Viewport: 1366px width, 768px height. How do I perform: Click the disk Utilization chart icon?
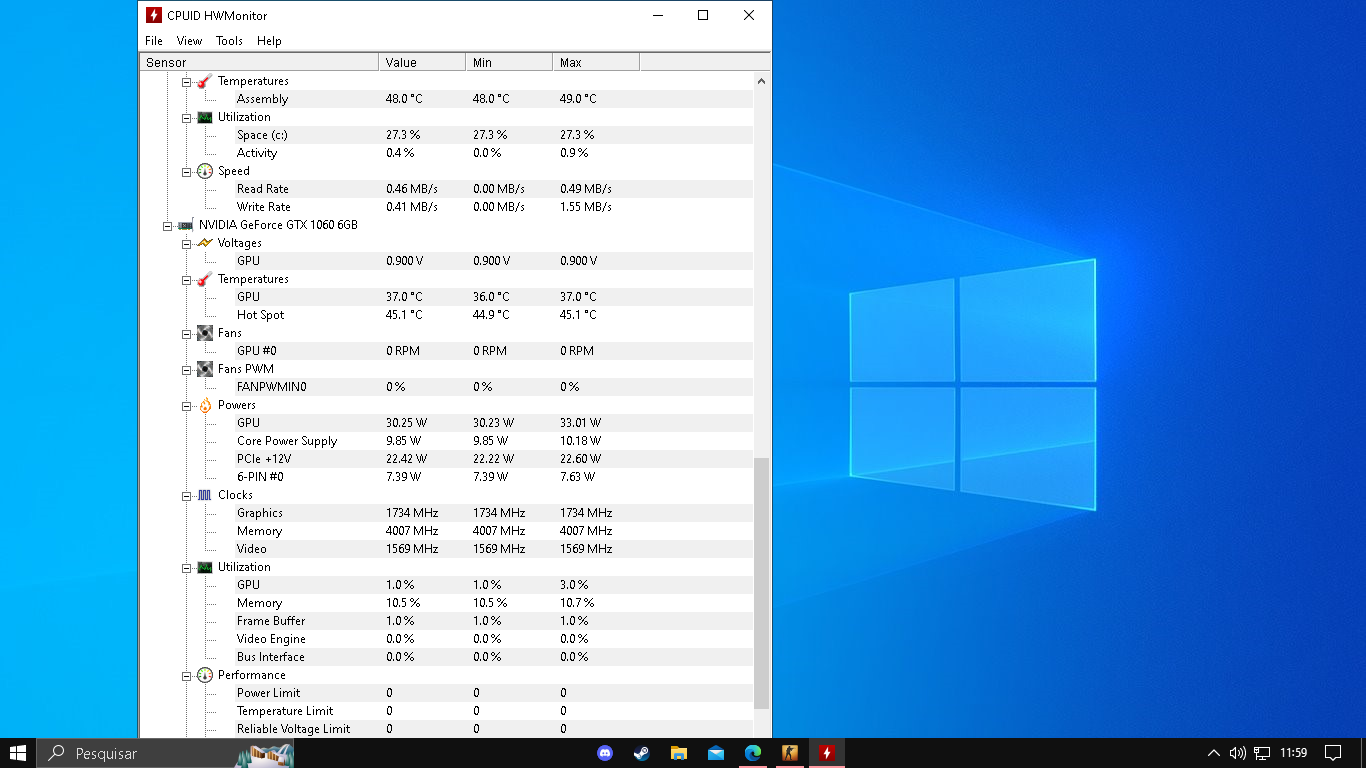click(x=205, y=117)
